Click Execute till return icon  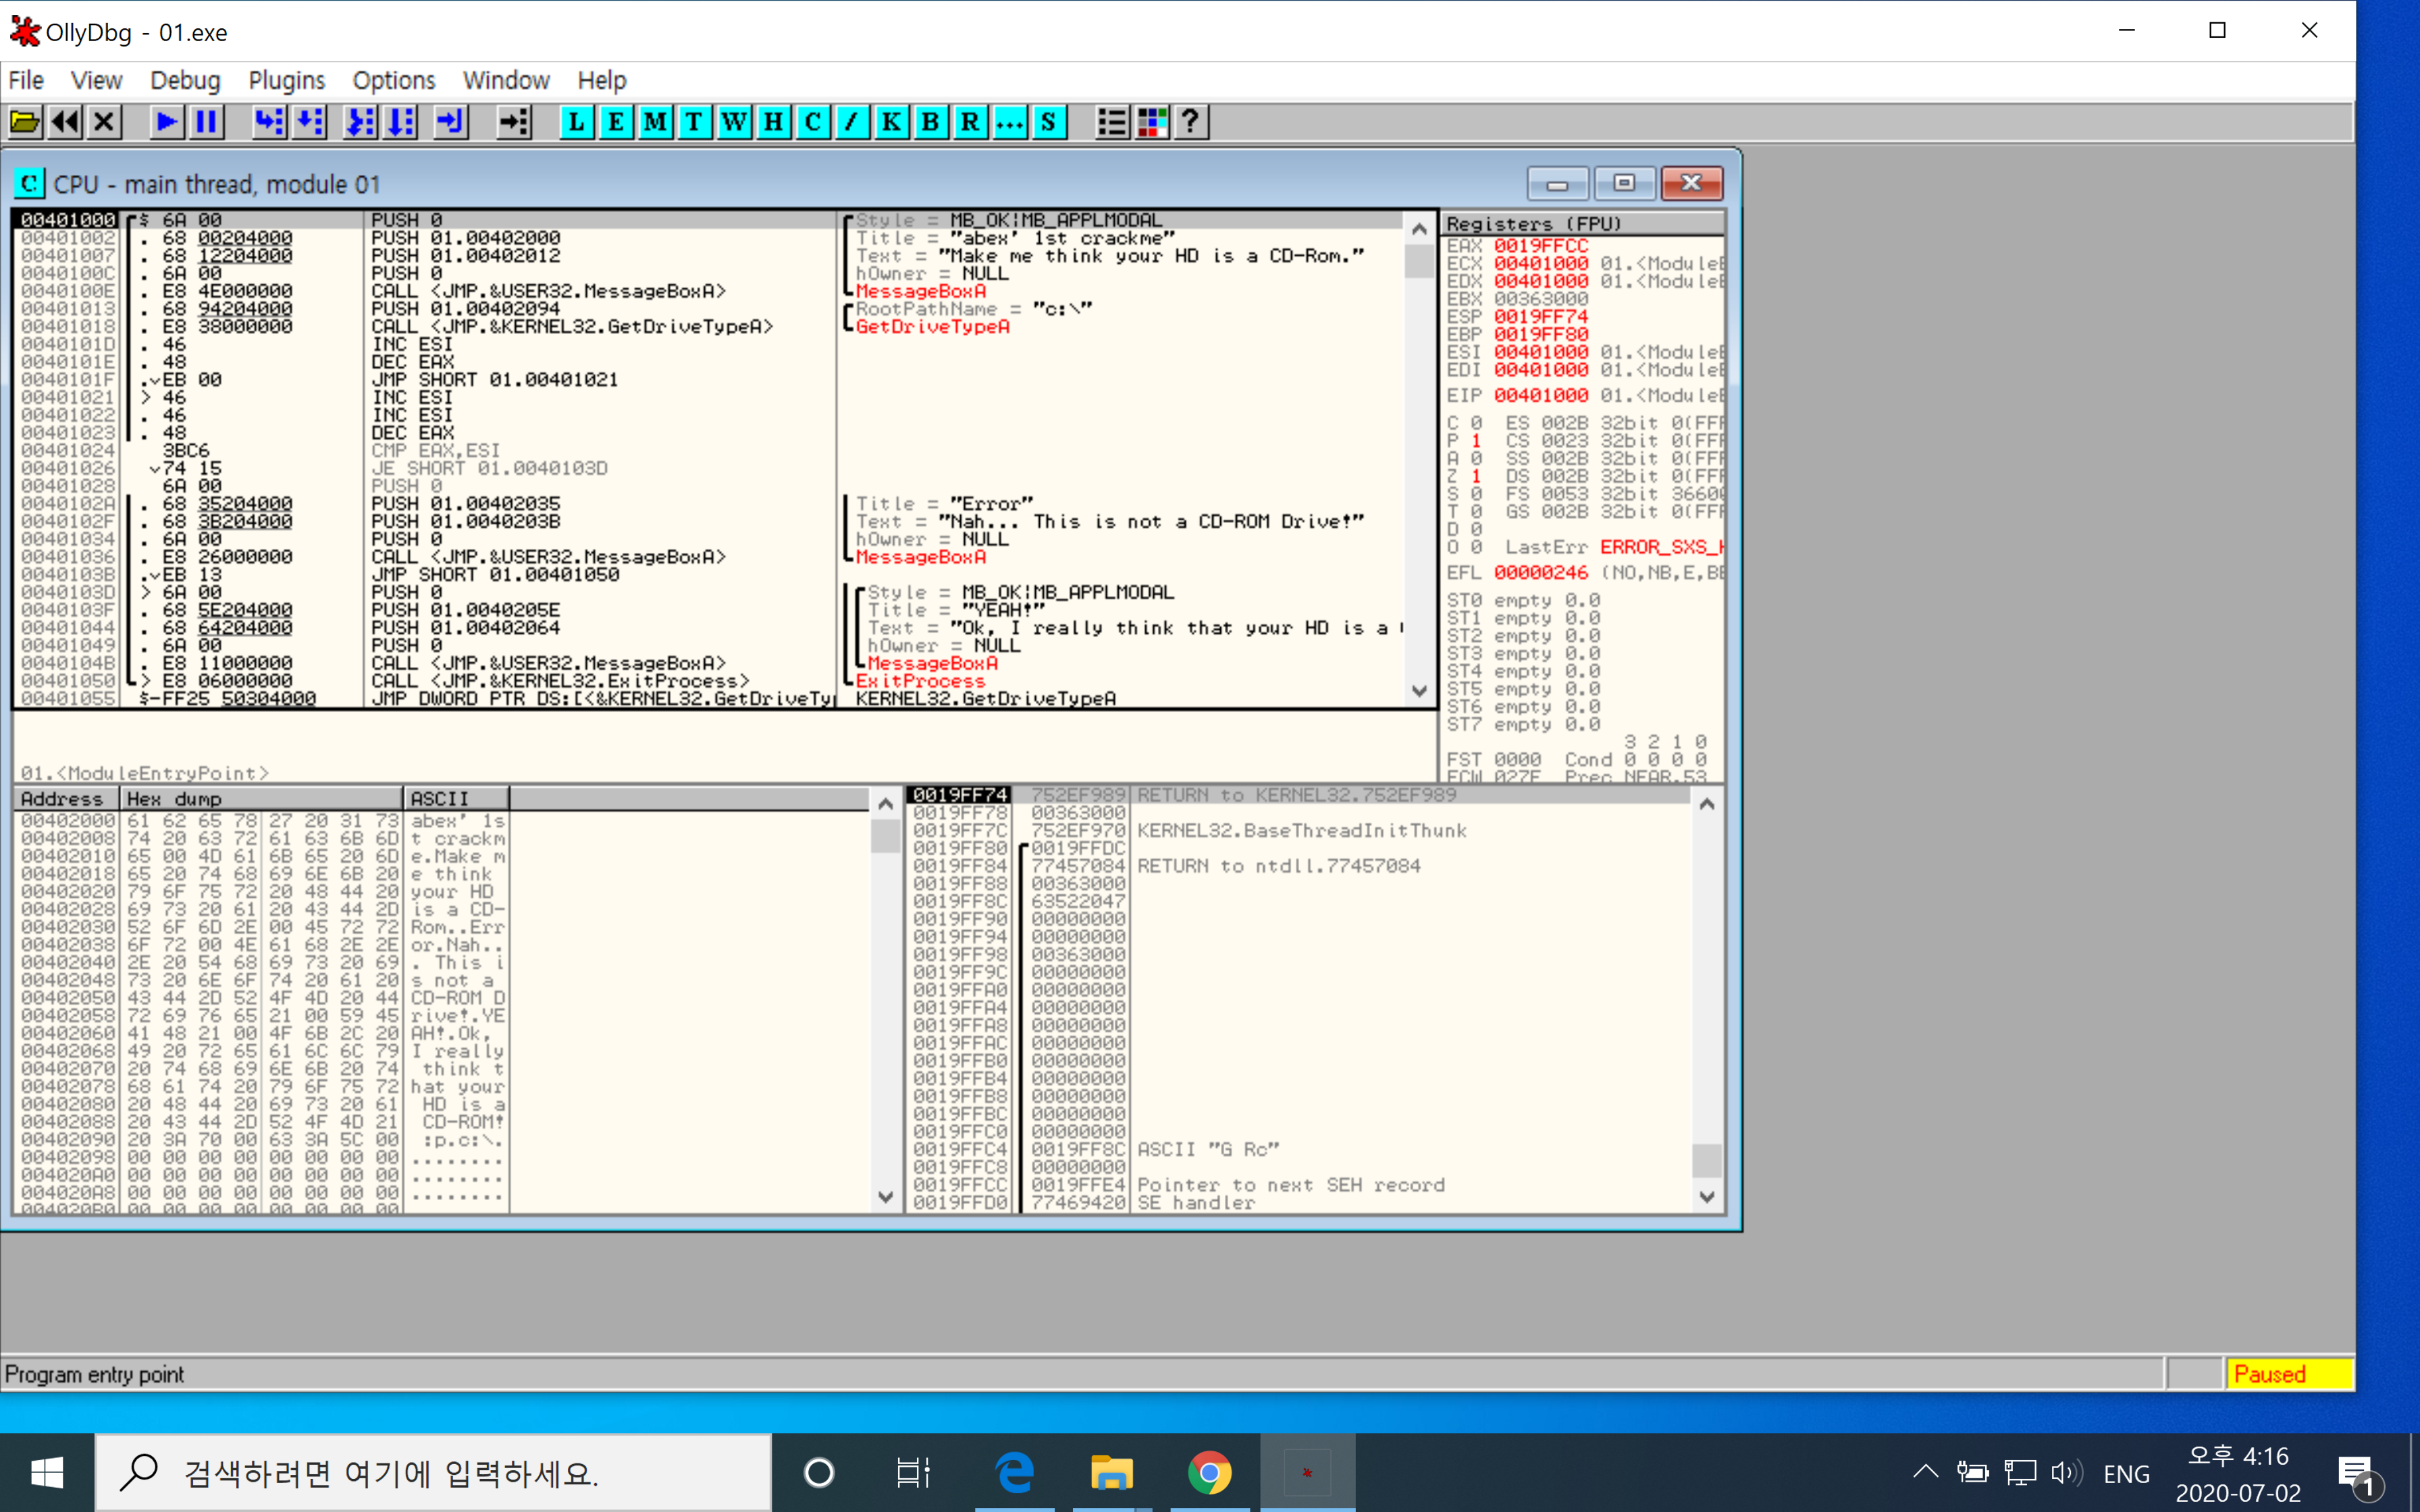tap(451, 122)
